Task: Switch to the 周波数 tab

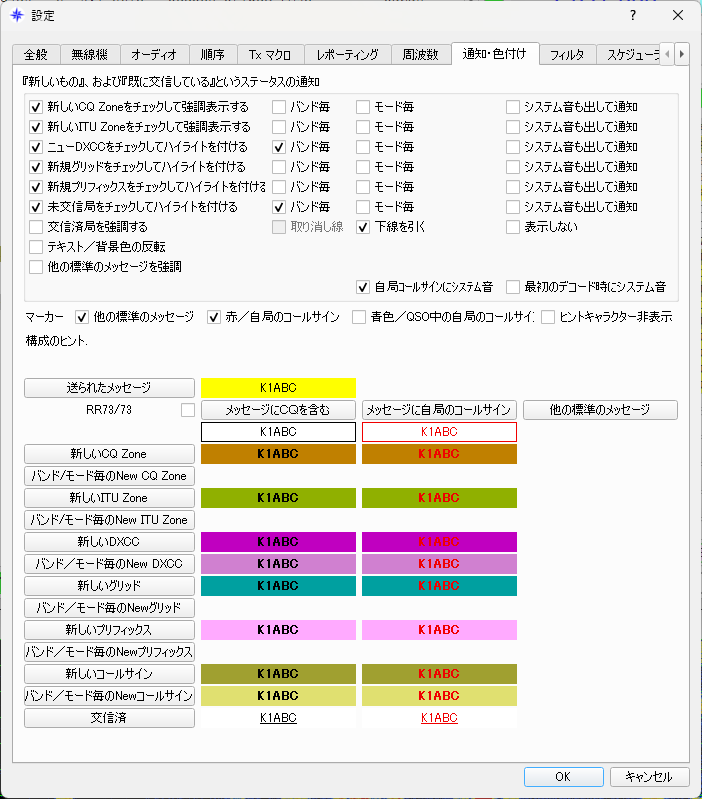Action: tap(414, 55)
